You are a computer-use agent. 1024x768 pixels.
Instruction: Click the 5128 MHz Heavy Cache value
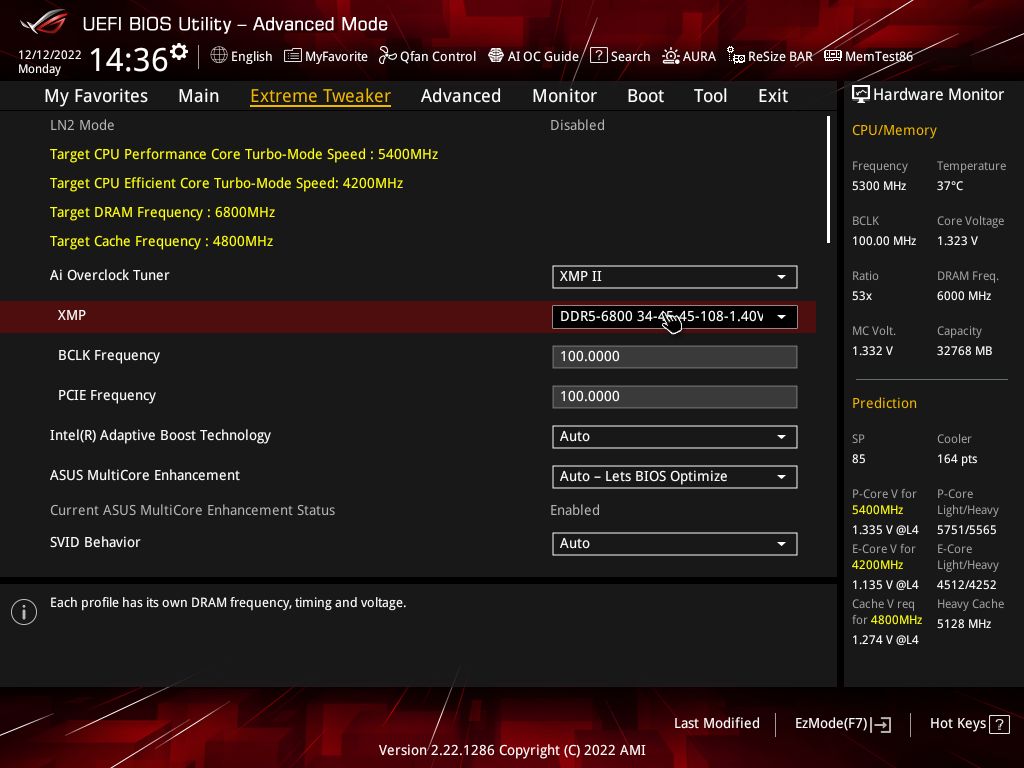964,624
